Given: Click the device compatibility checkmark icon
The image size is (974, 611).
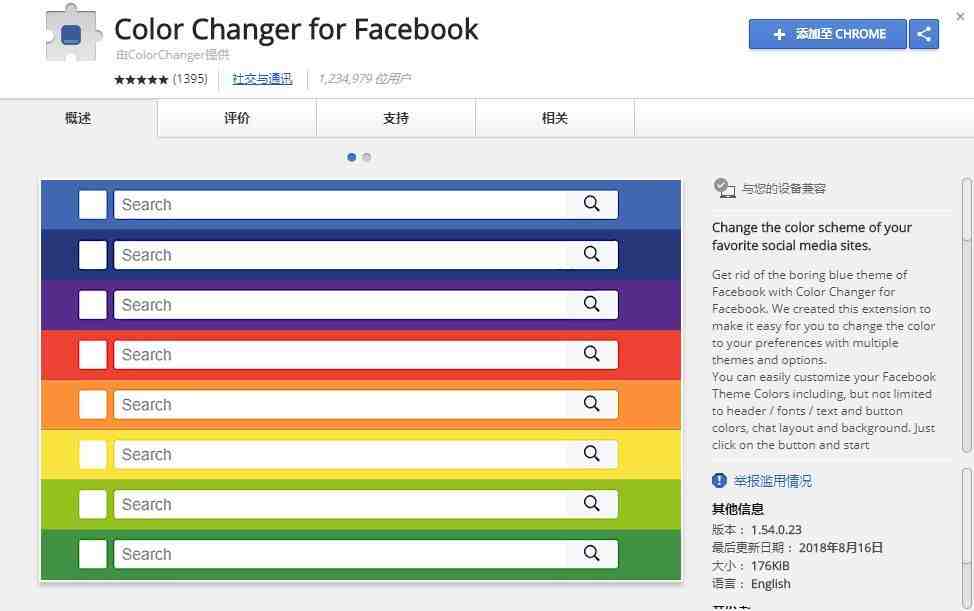Looking at the screenshot, I should click(724, 188).
